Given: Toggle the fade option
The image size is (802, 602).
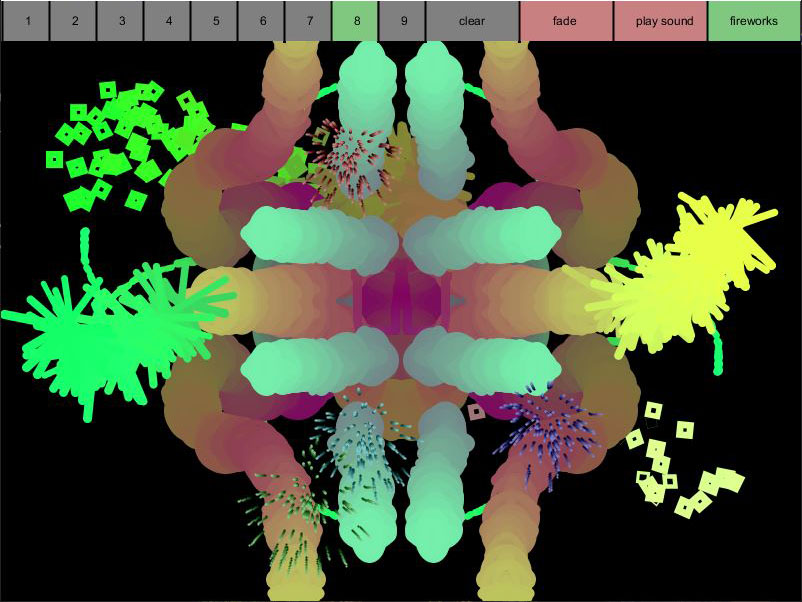Looking at the screenshot, I should (x=566, y=21).
